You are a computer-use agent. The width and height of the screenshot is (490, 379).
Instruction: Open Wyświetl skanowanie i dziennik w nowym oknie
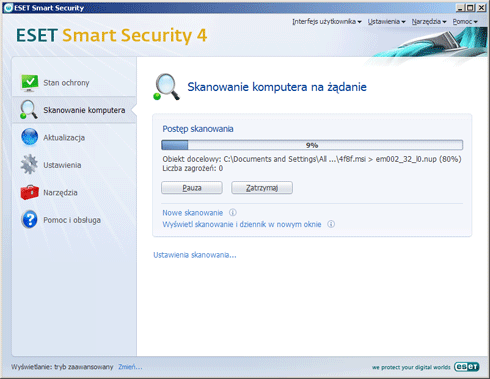point(242,224)
